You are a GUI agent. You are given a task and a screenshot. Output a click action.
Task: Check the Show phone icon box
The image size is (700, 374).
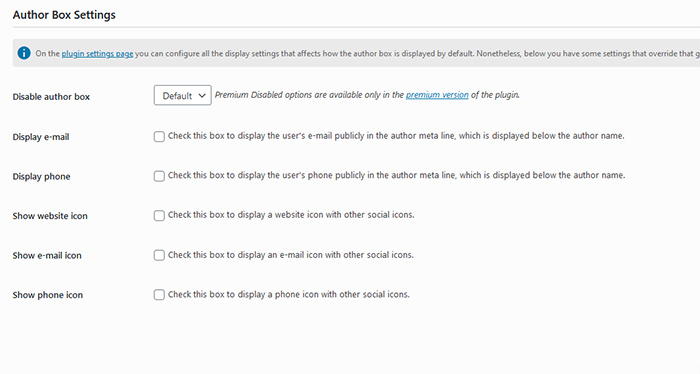(159, 295)
